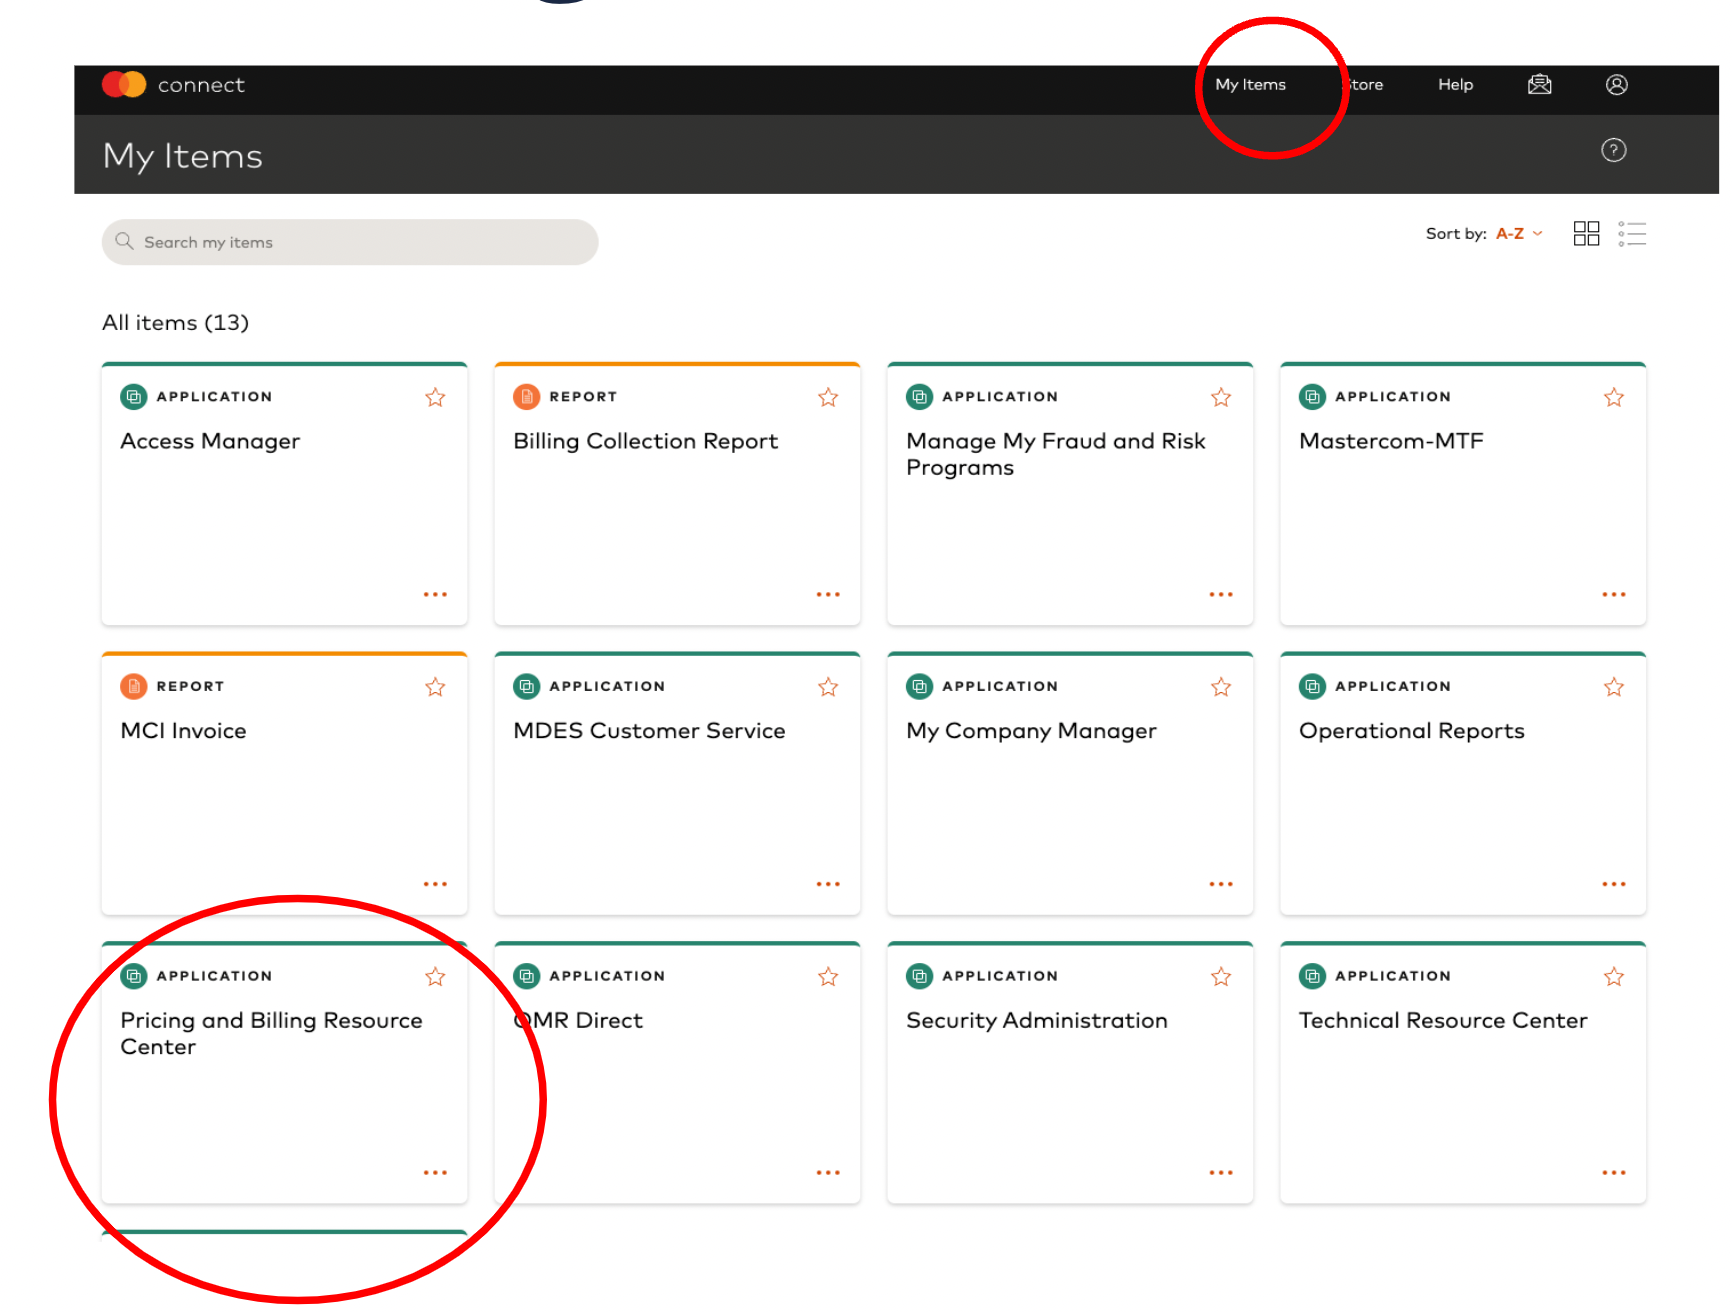The height and width of the screenshot is (1312, 1732).
Task: Switch to list view layout
Action: [x=1632, y=234]
